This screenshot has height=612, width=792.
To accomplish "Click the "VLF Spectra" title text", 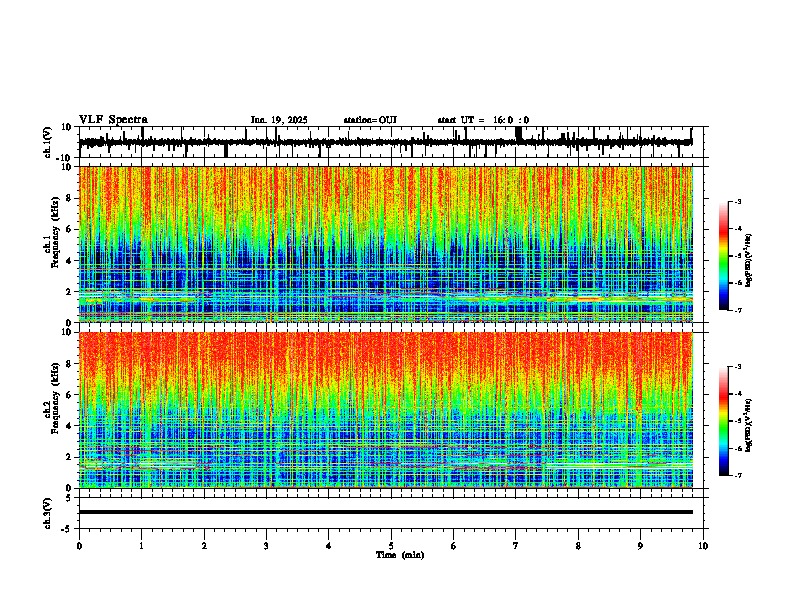I will 113,120.
